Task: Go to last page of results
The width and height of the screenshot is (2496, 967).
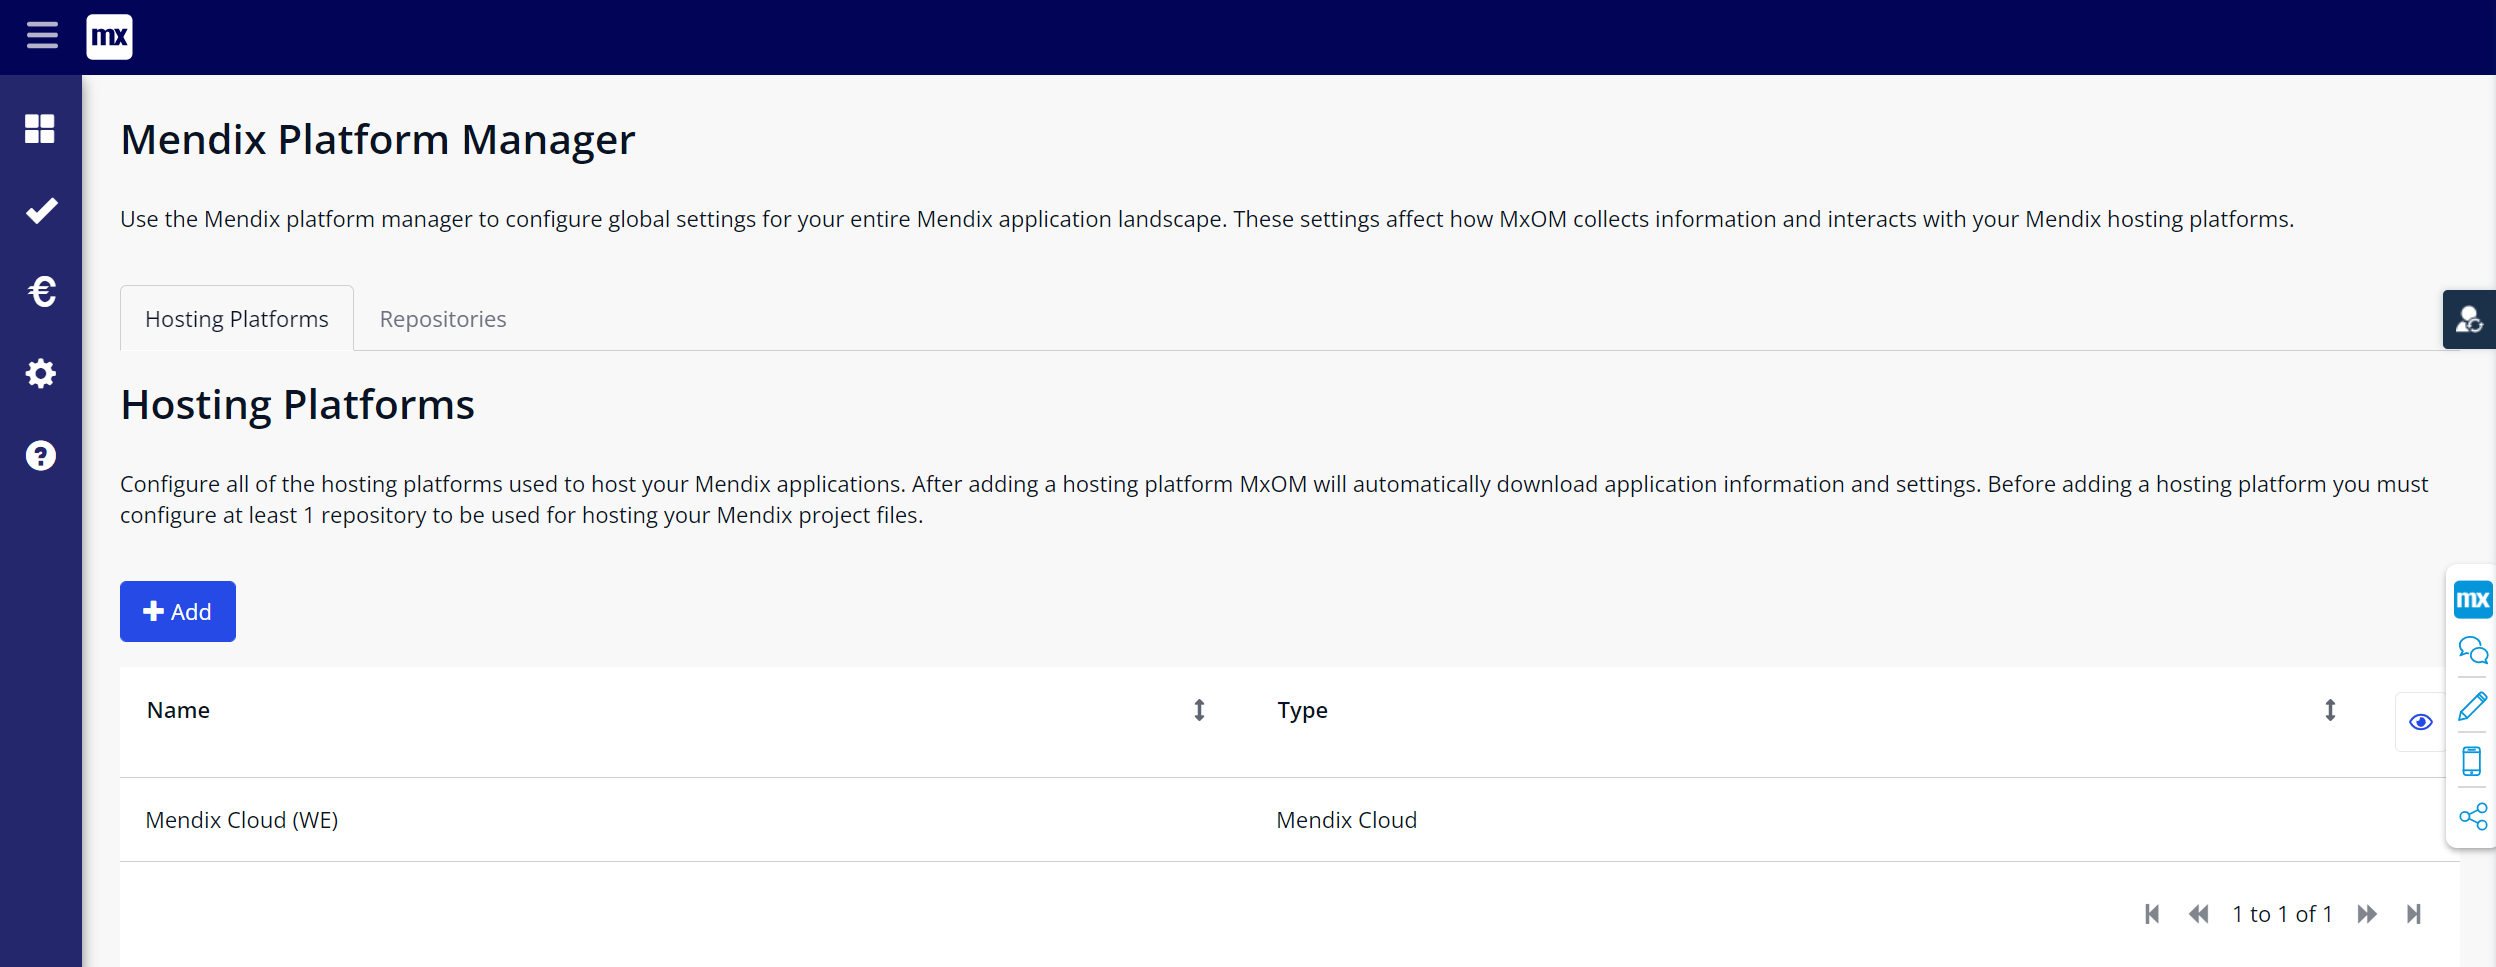Action: tap(2414, 914)
